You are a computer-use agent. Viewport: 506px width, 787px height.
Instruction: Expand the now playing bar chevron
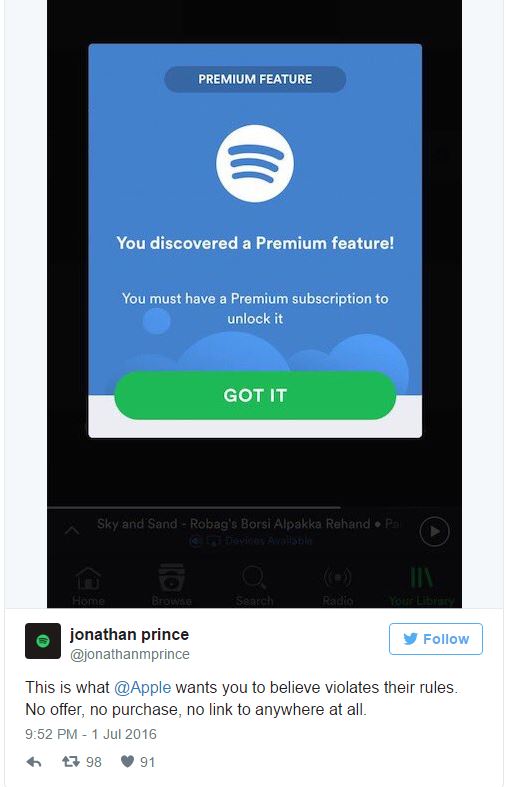72,530
